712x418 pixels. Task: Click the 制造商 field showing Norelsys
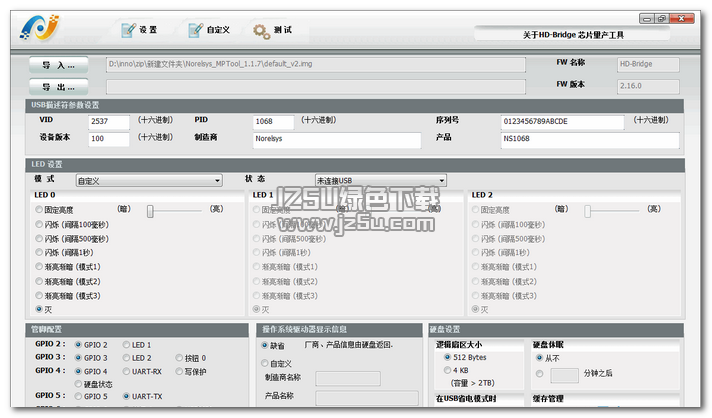[x=336, y=139]
